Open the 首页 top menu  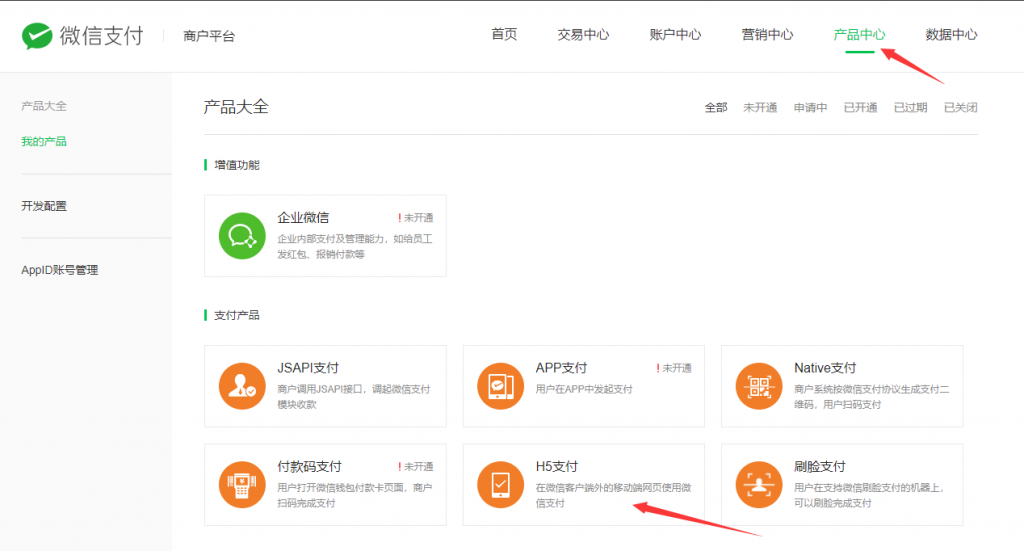tap(504, 35)
